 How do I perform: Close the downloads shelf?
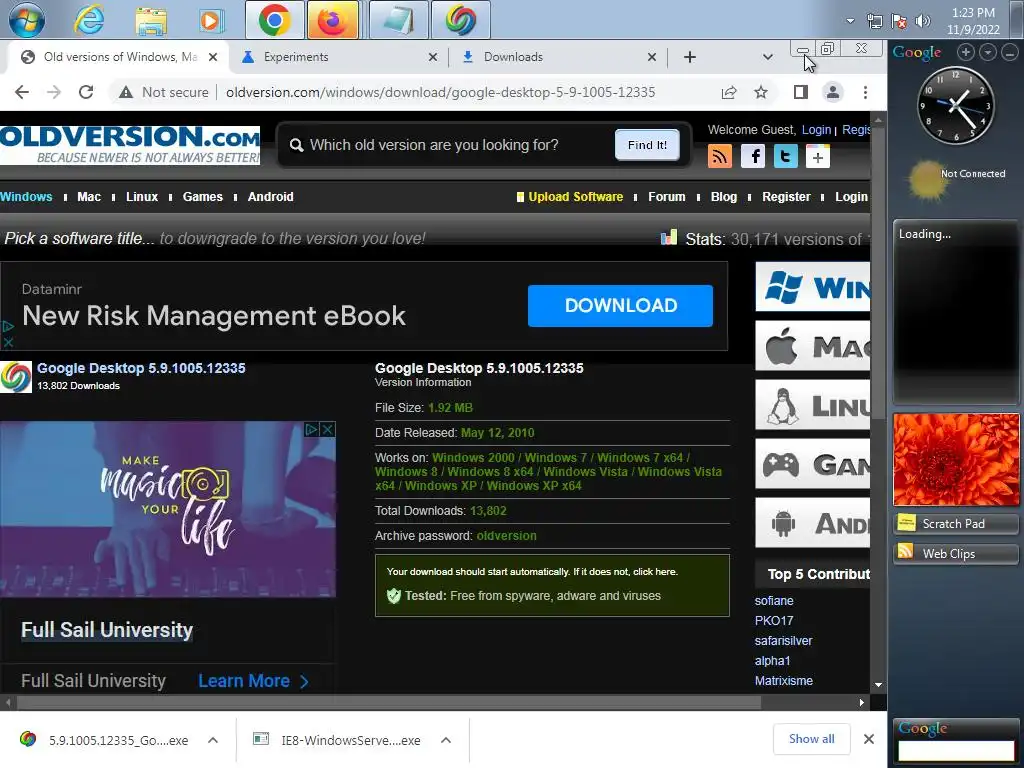tap(869, 739)
